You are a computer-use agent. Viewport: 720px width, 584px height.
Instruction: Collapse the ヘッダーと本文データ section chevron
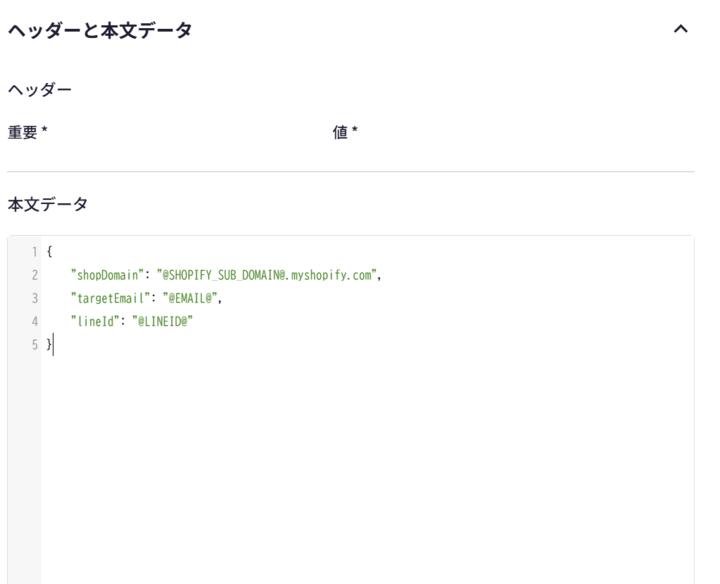(x=681, y=30)
